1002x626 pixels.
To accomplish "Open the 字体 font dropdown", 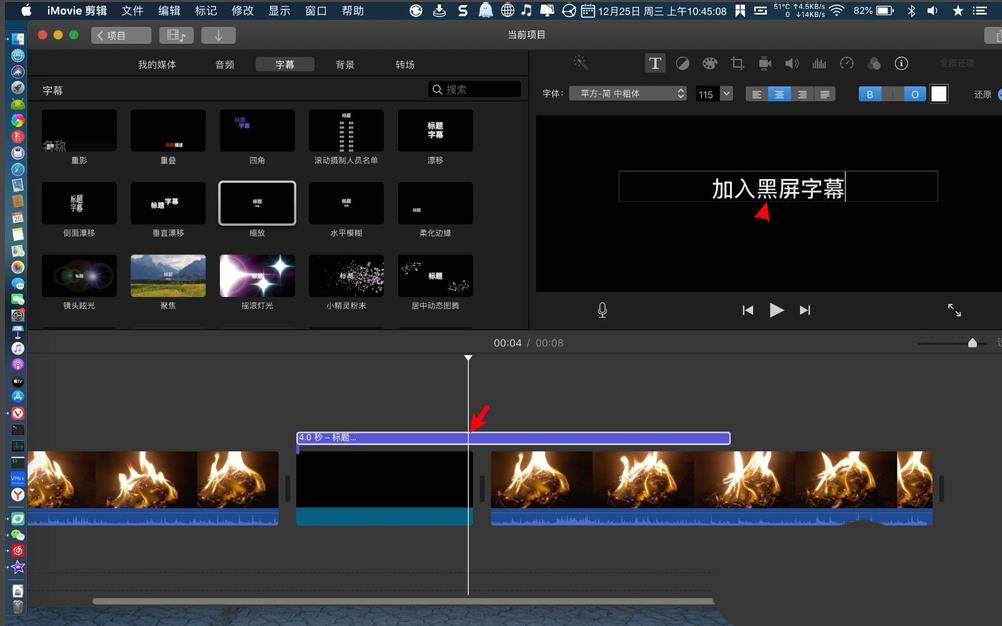I will point(627,94).
